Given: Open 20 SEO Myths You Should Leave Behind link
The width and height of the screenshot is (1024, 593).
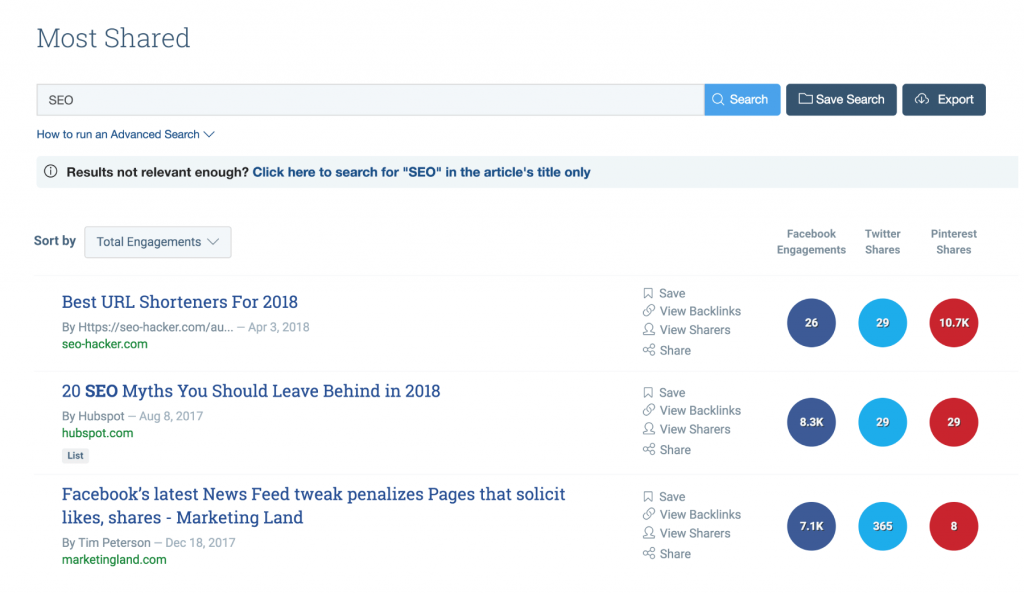Looking at the screenshot, I should click(x=251, y=391).
